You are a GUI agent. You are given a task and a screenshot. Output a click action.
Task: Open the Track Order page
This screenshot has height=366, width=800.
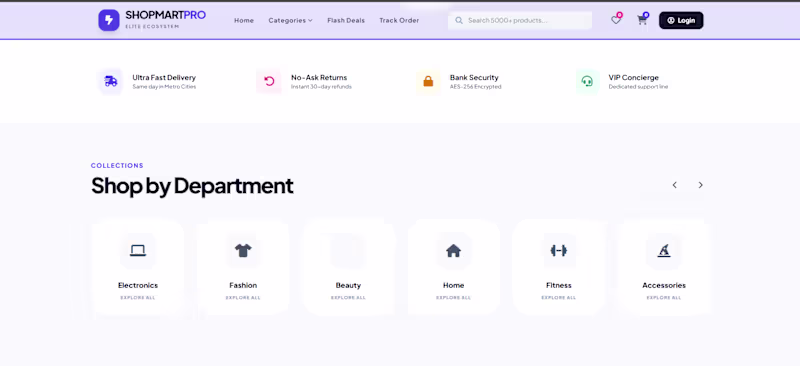click(399, 20)
